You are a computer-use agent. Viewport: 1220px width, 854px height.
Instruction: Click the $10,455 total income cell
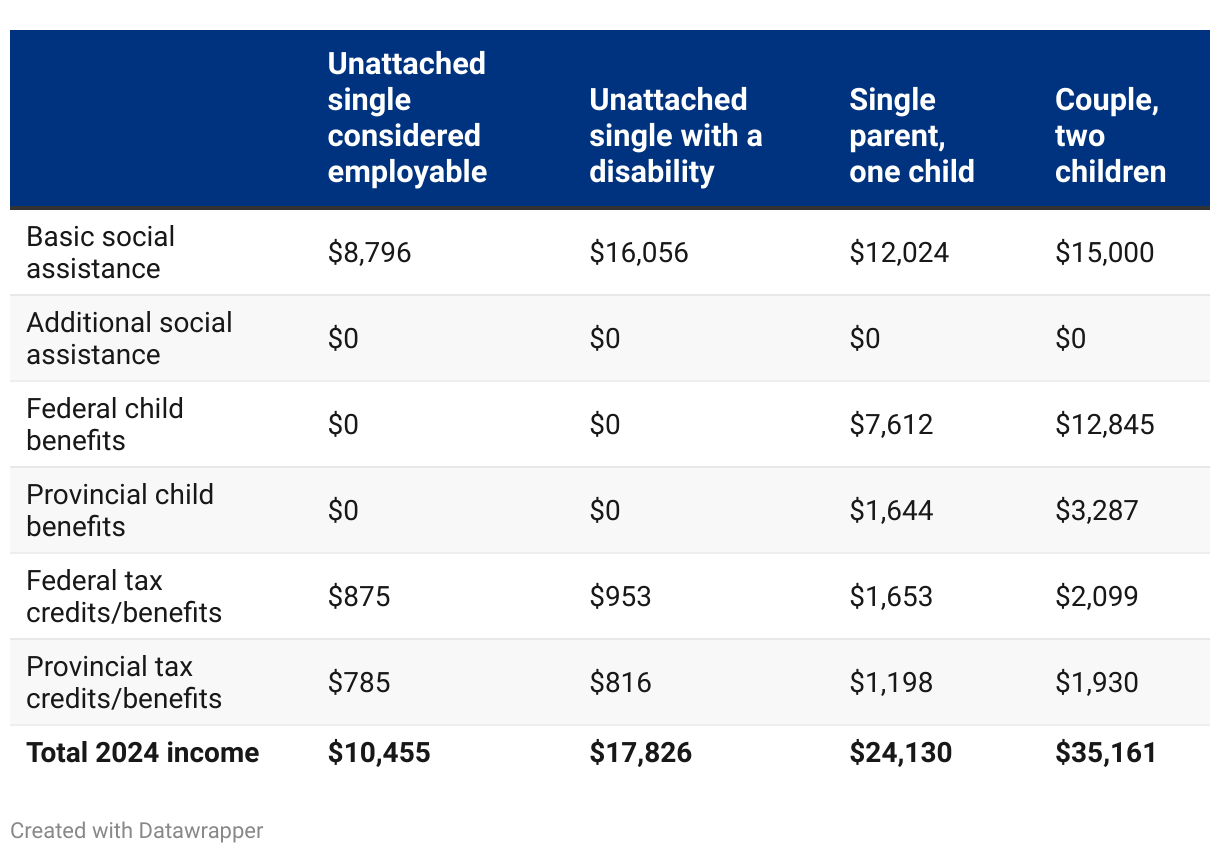(379, 752)
